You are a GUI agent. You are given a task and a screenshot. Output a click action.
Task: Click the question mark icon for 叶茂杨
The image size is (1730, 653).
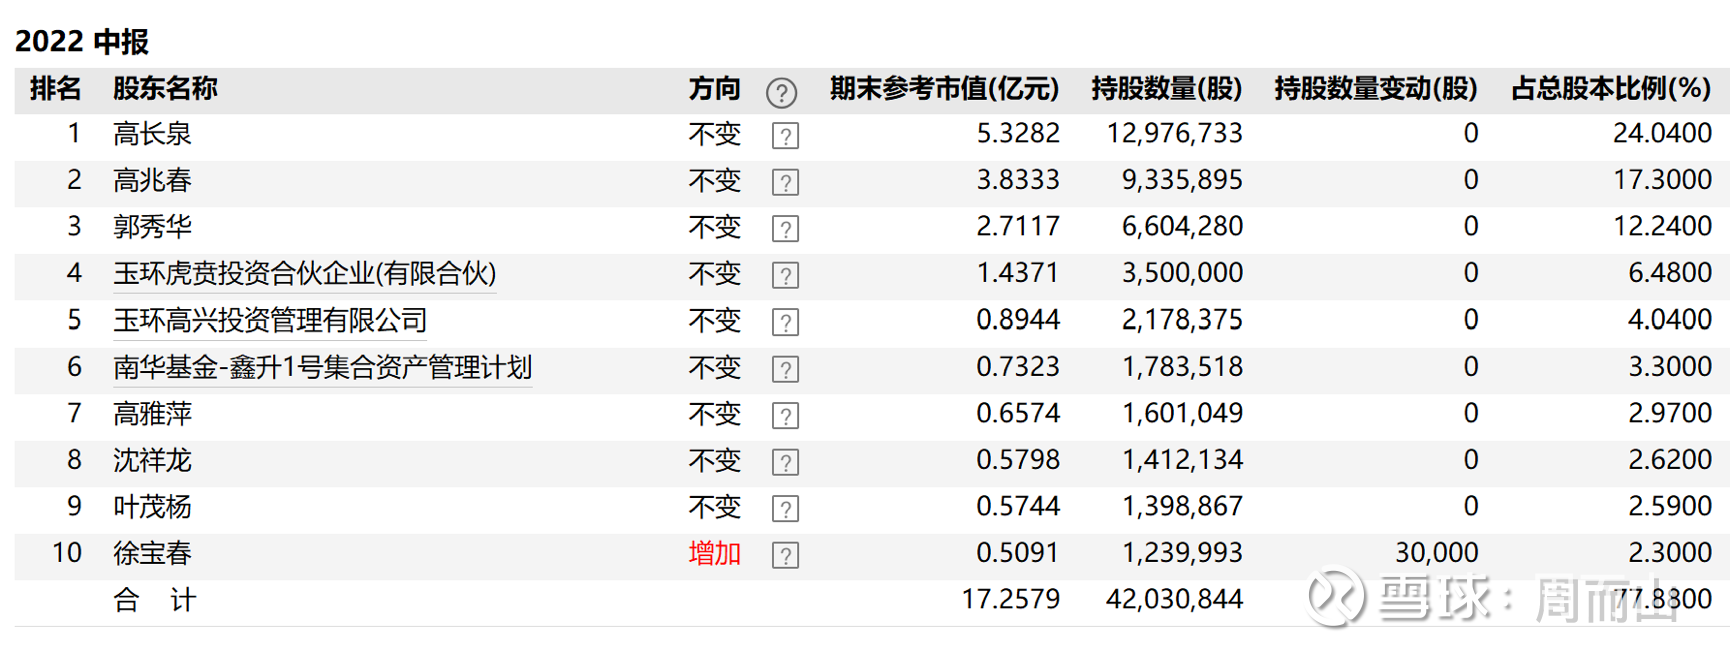(x=785, y=509)
